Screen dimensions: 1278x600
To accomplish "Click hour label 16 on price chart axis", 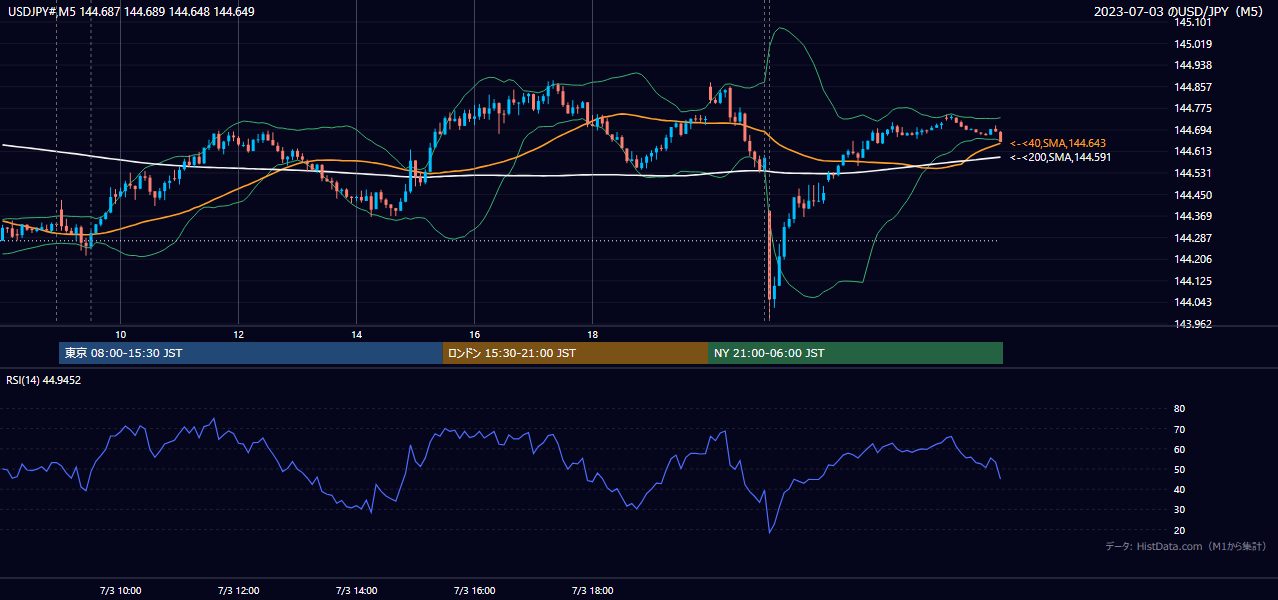I will pyautogui.click(x=475, y=334).
